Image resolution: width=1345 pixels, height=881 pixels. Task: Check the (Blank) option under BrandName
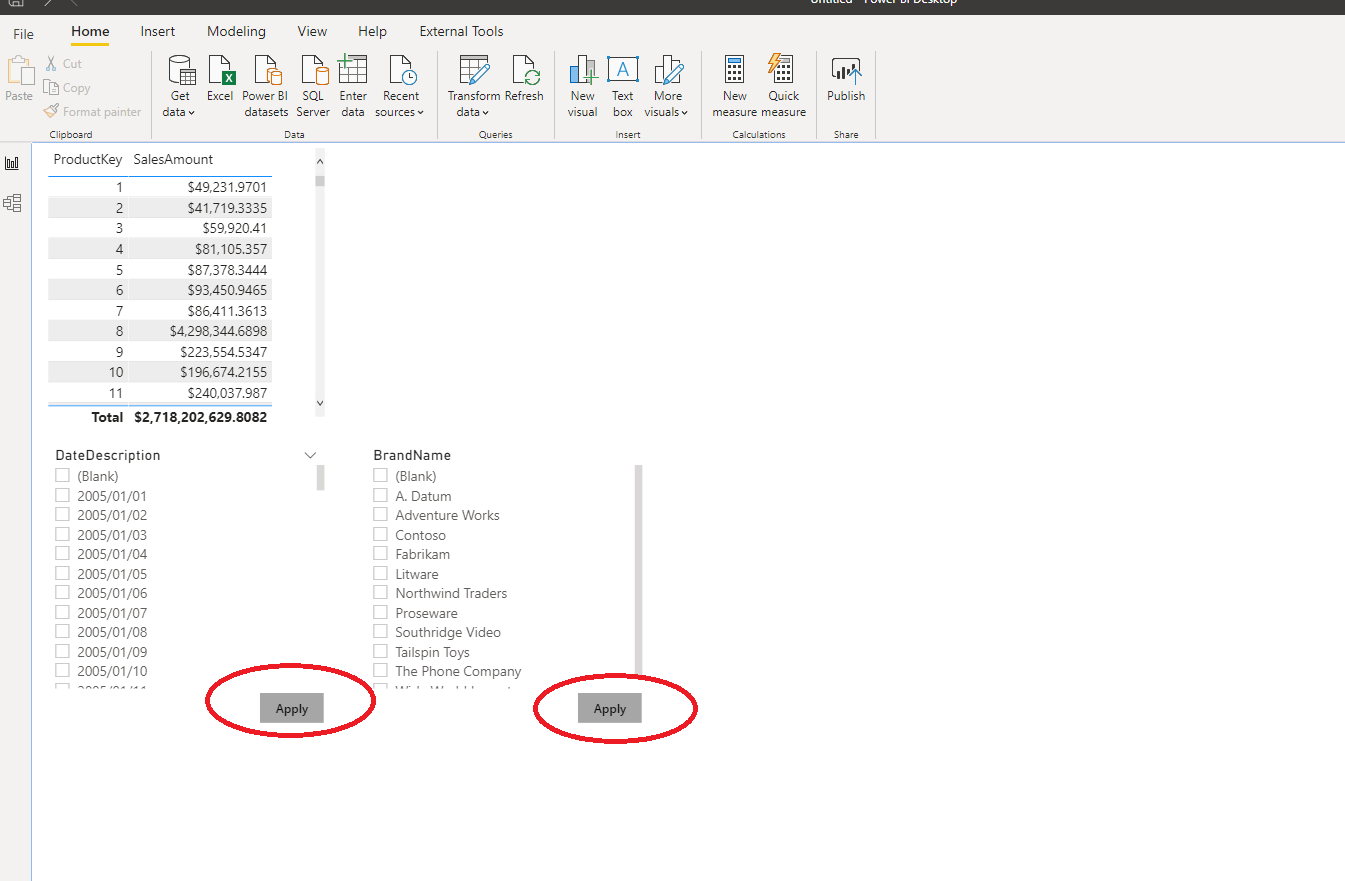380,475
